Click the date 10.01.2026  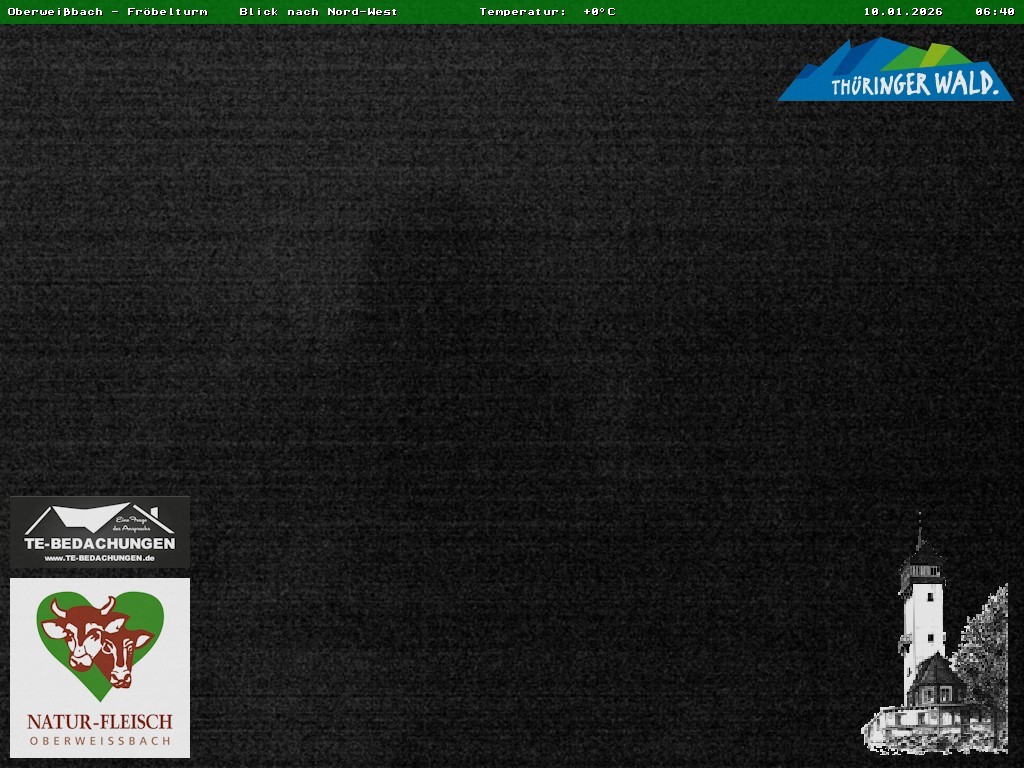pos(903,12)
